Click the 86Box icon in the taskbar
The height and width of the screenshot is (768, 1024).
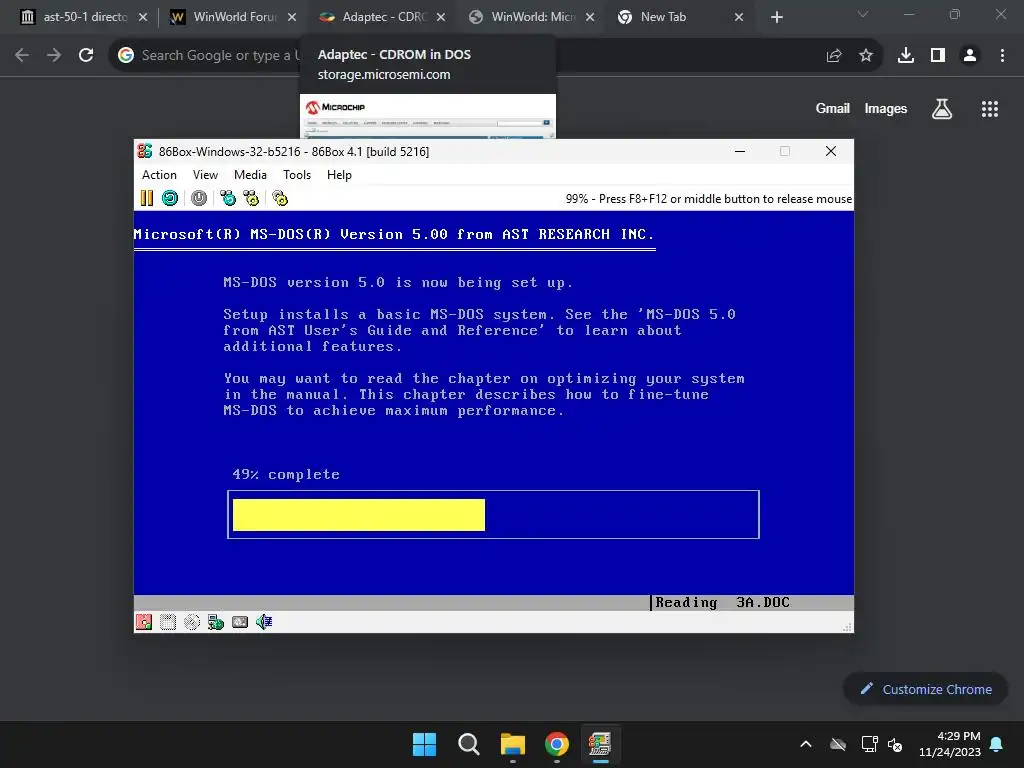600,744
